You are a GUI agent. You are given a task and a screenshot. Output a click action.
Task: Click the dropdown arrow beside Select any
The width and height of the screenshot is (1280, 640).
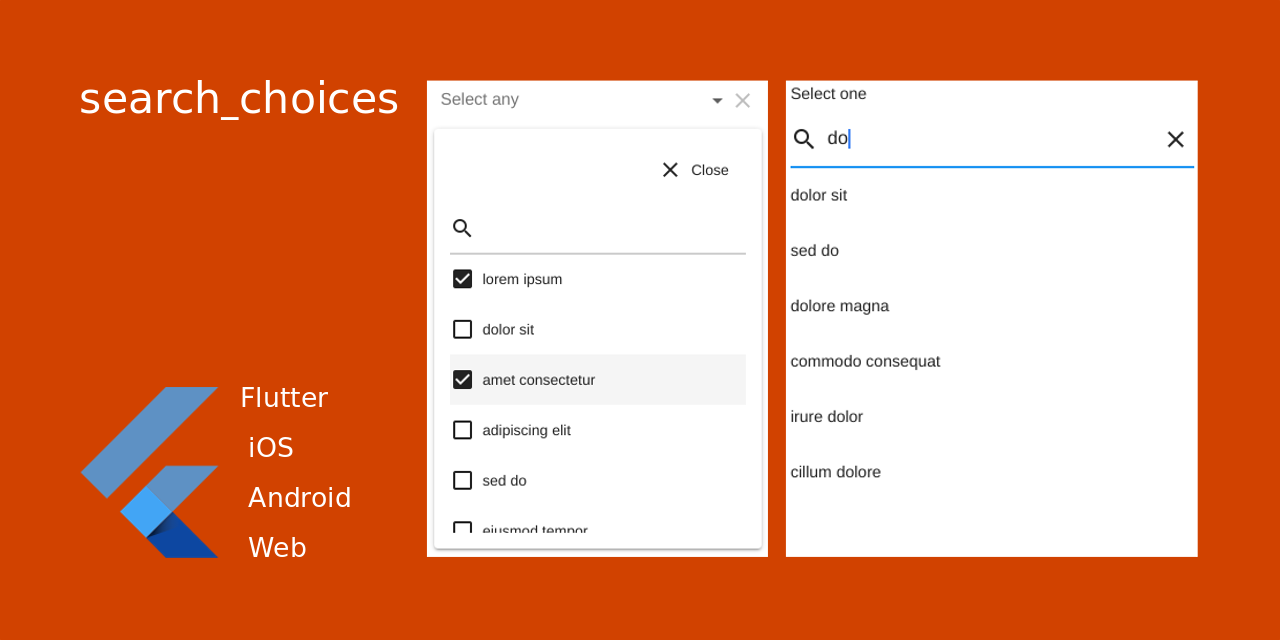(x=717, y=101)
